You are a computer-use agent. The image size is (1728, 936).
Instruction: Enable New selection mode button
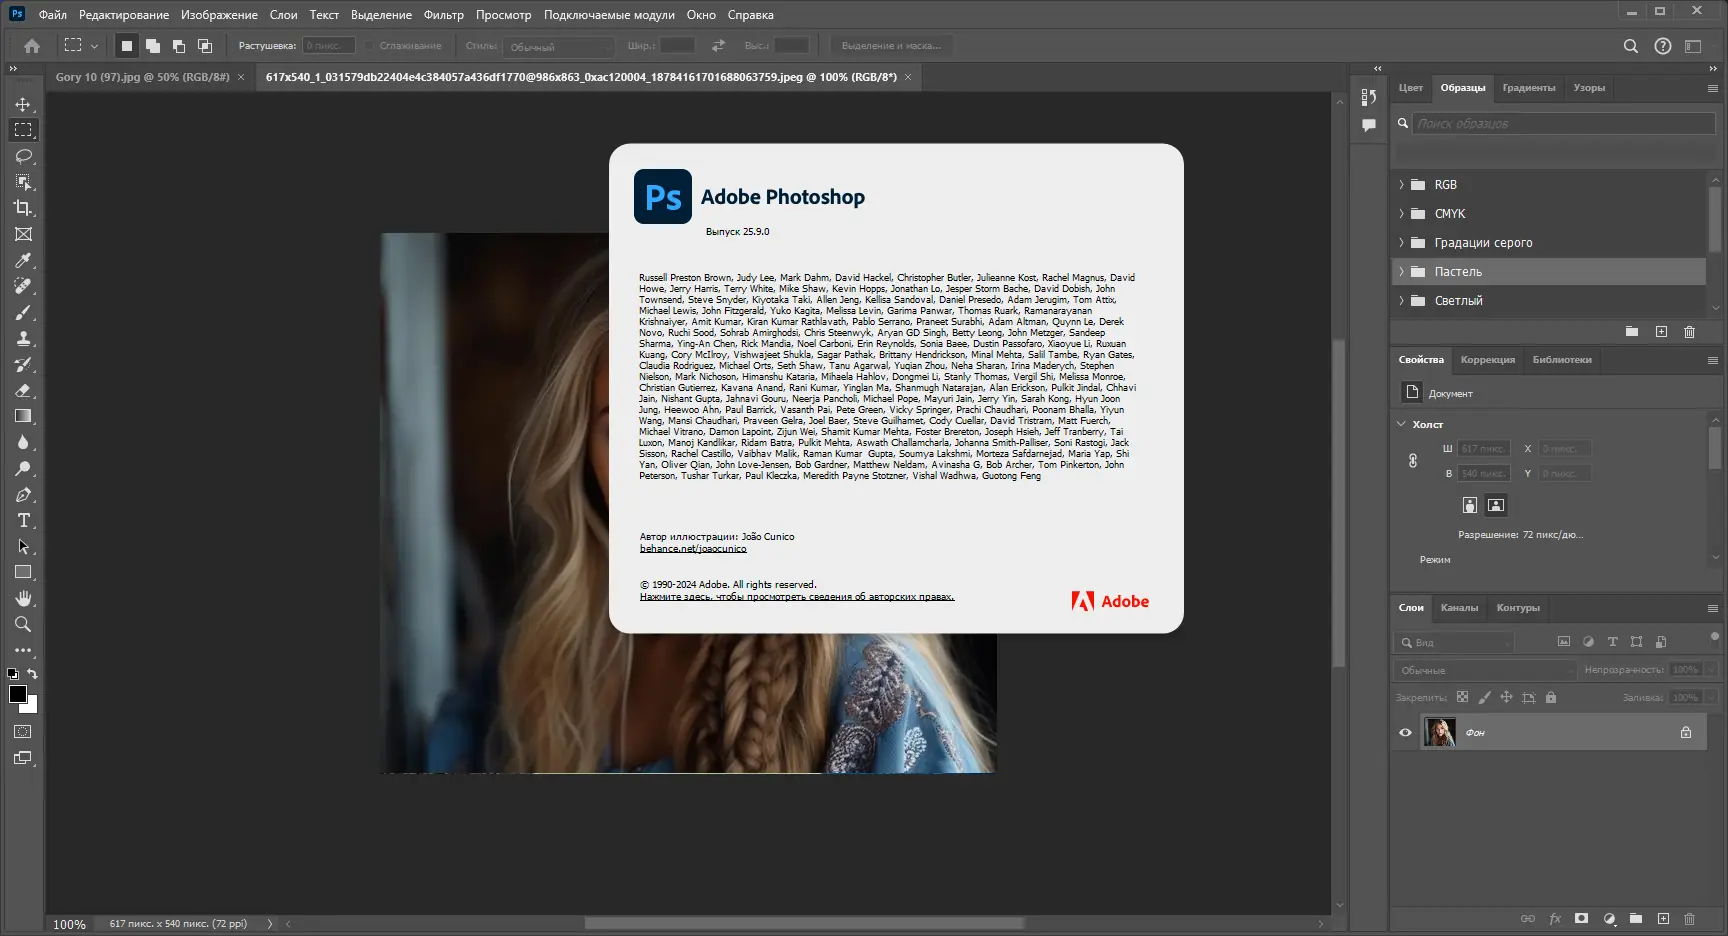pos(127,46)
